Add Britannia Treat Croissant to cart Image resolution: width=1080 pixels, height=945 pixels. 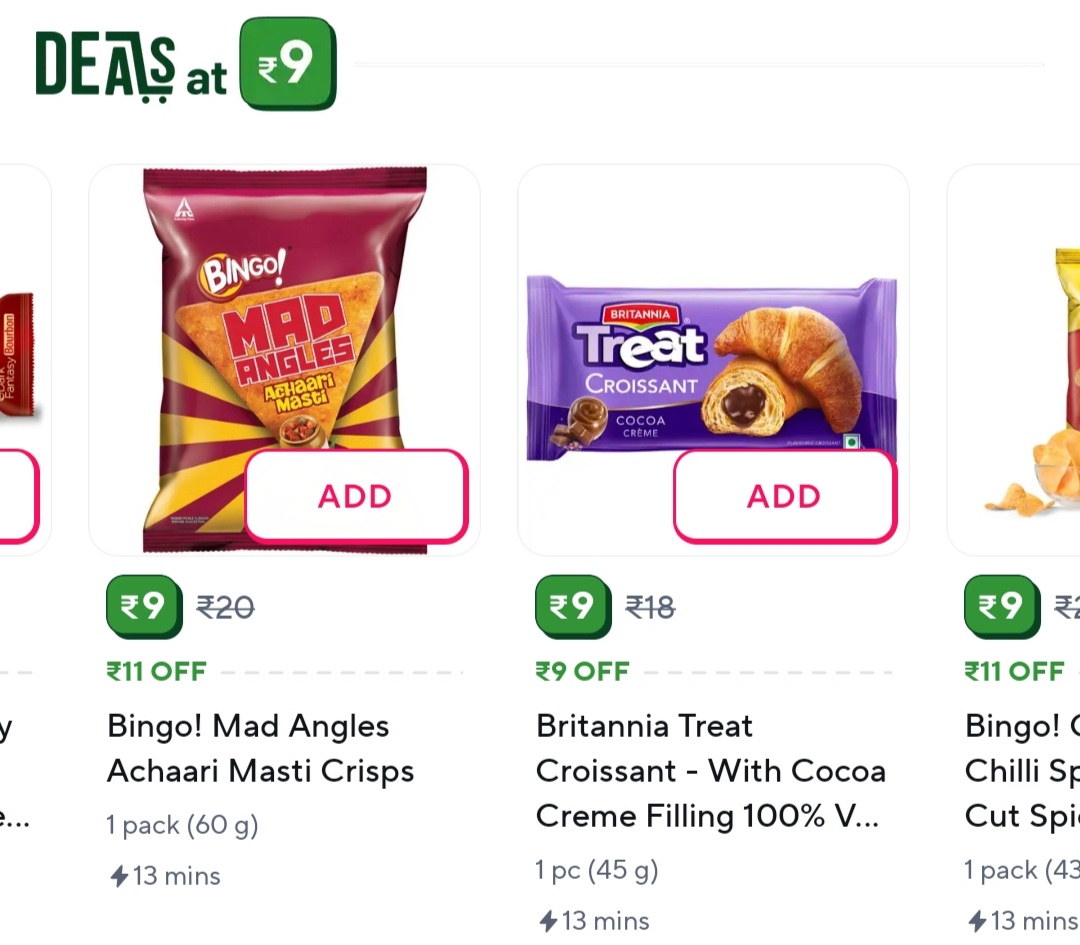(x=784, y=497)
